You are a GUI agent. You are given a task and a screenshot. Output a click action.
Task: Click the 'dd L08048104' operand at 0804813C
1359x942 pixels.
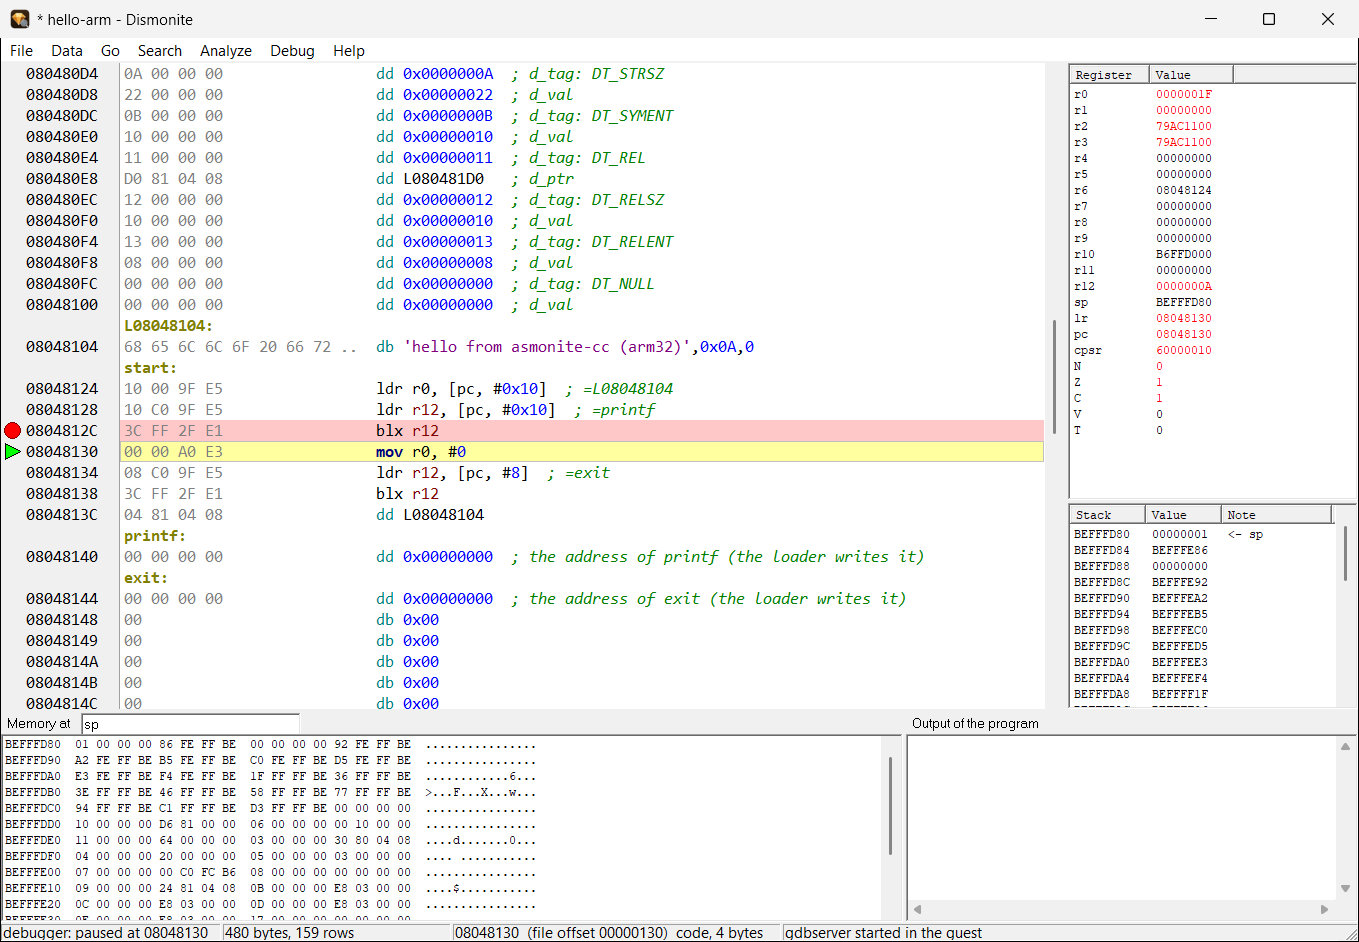click(444, 515)
